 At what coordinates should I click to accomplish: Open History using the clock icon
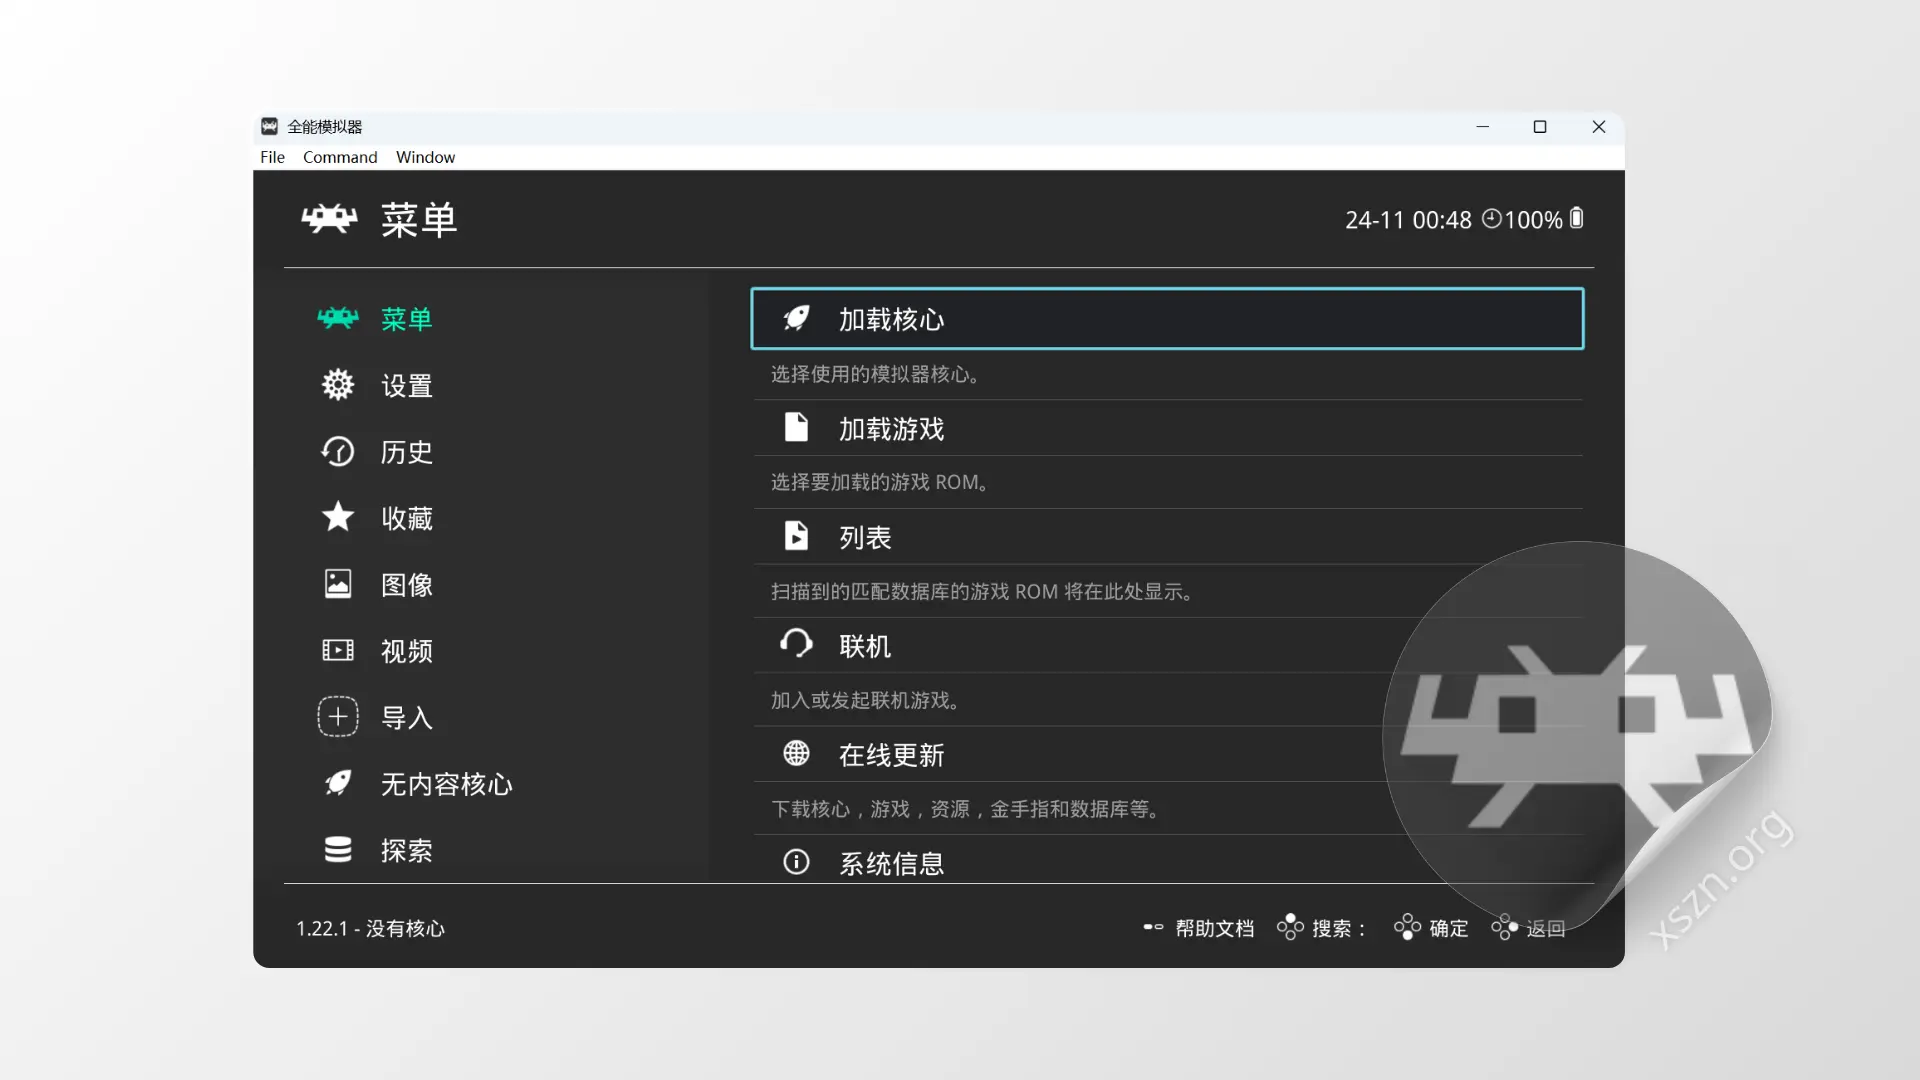coord(338,452)
